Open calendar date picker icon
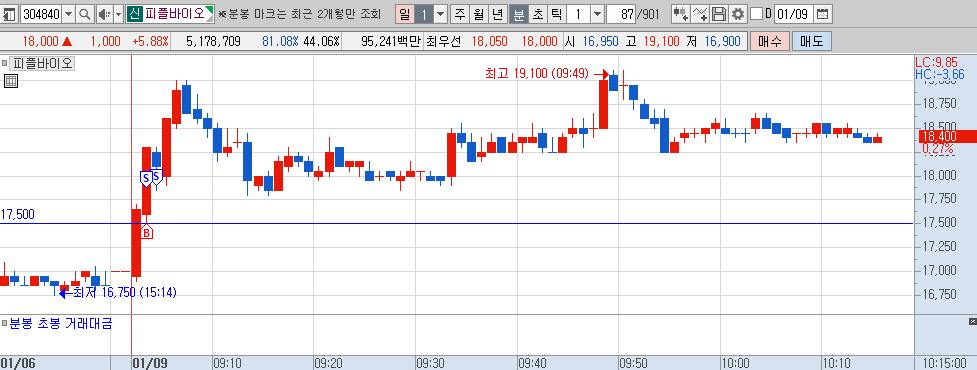 coord(822,14)
